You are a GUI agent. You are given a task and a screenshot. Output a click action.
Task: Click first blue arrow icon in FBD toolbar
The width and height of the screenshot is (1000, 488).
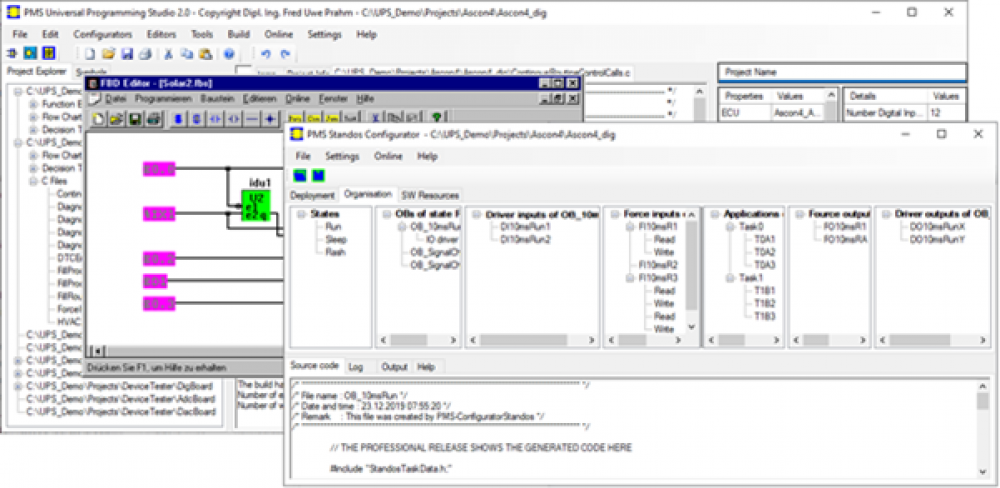(216, 119)
